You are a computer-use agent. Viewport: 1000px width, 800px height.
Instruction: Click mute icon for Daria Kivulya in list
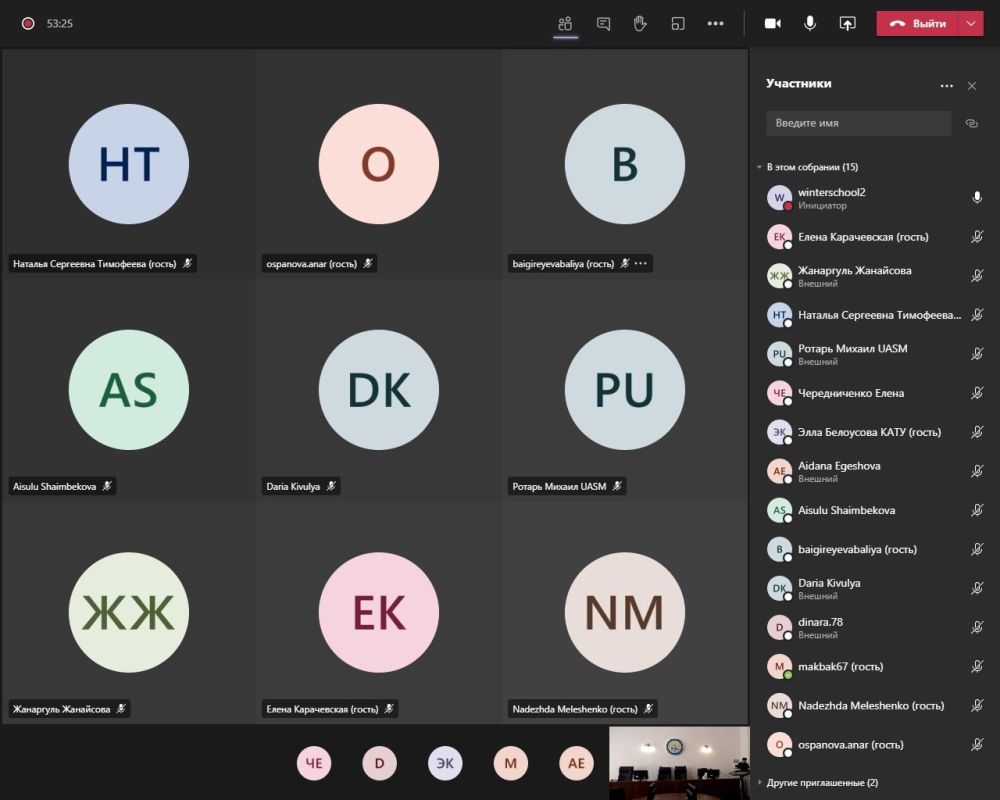[976, 588]
